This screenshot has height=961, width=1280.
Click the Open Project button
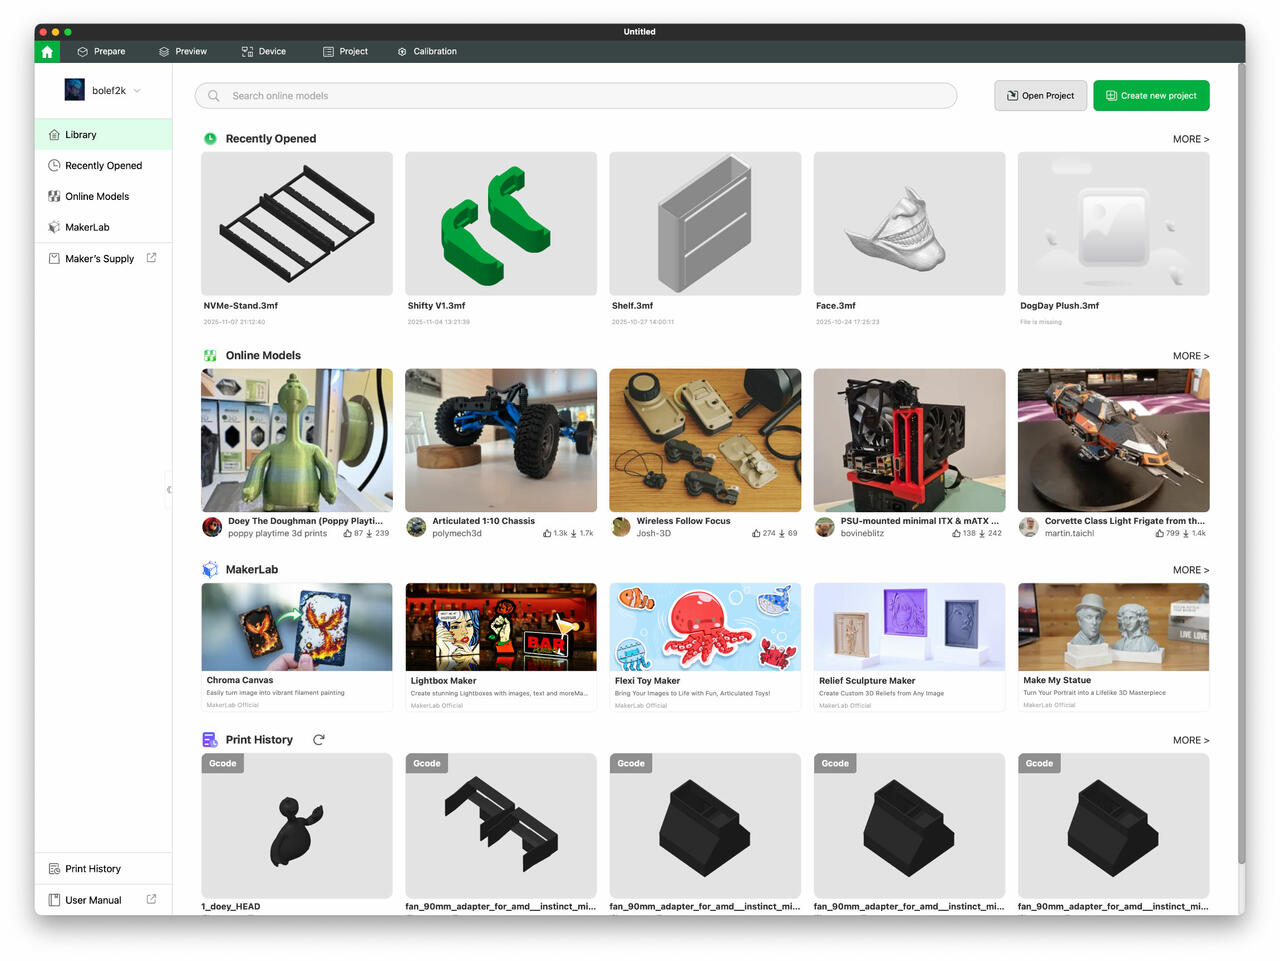1040,96
